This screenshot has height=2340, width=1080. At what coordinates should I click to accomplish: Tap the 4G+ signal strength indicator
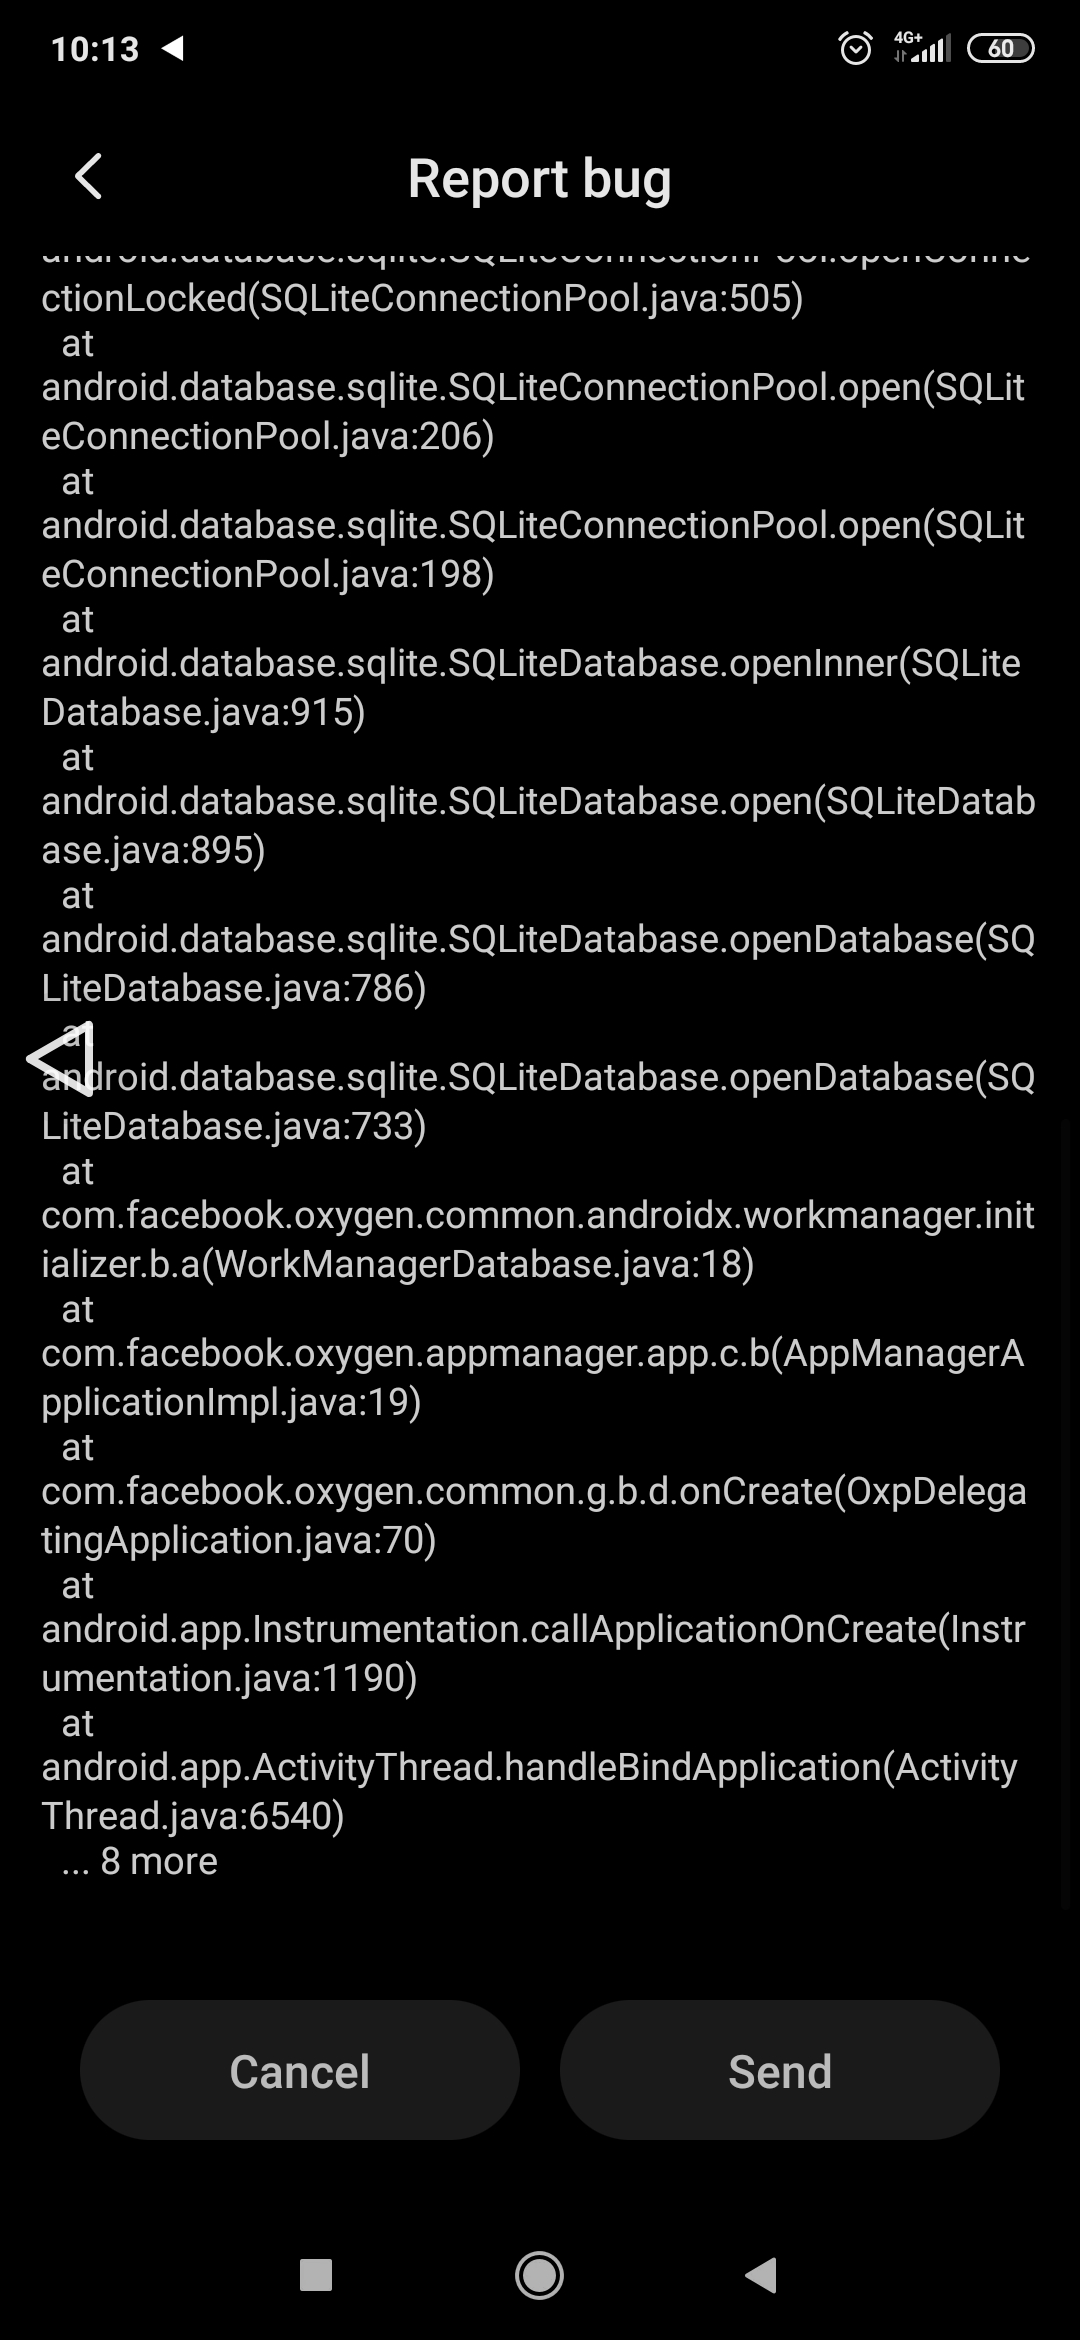(x=922, y=47)
